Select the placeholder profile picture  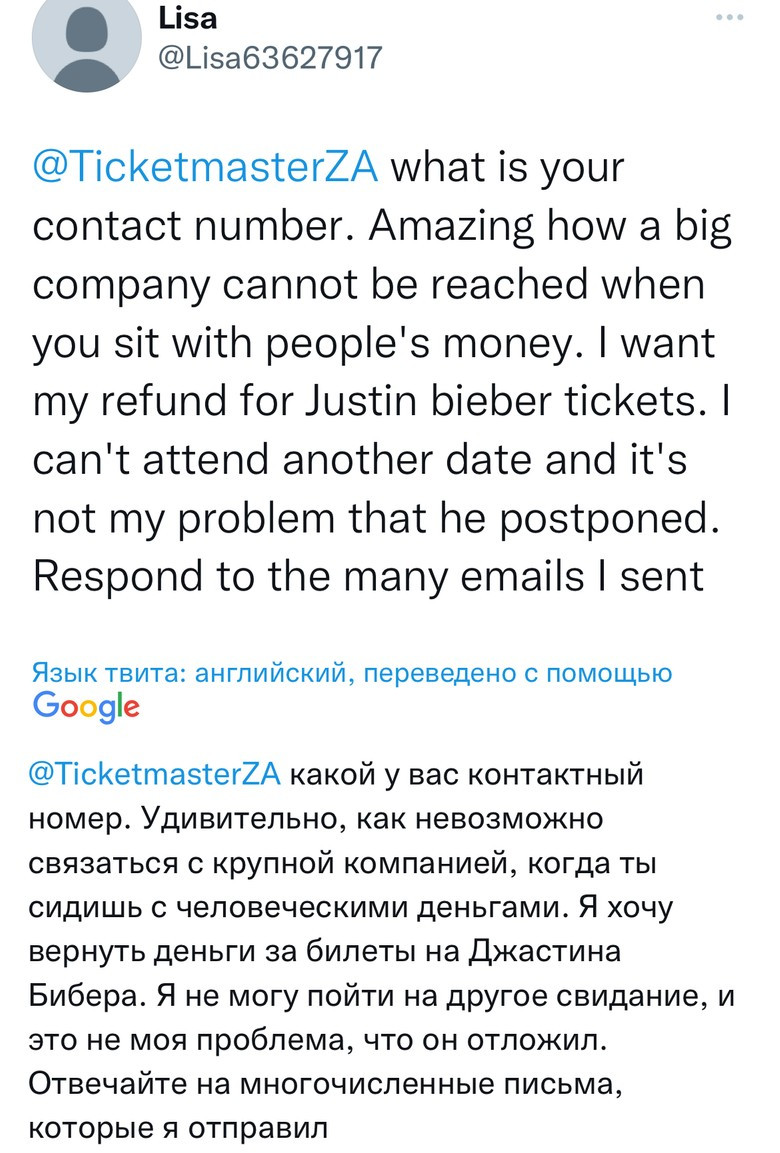point(86,44)
